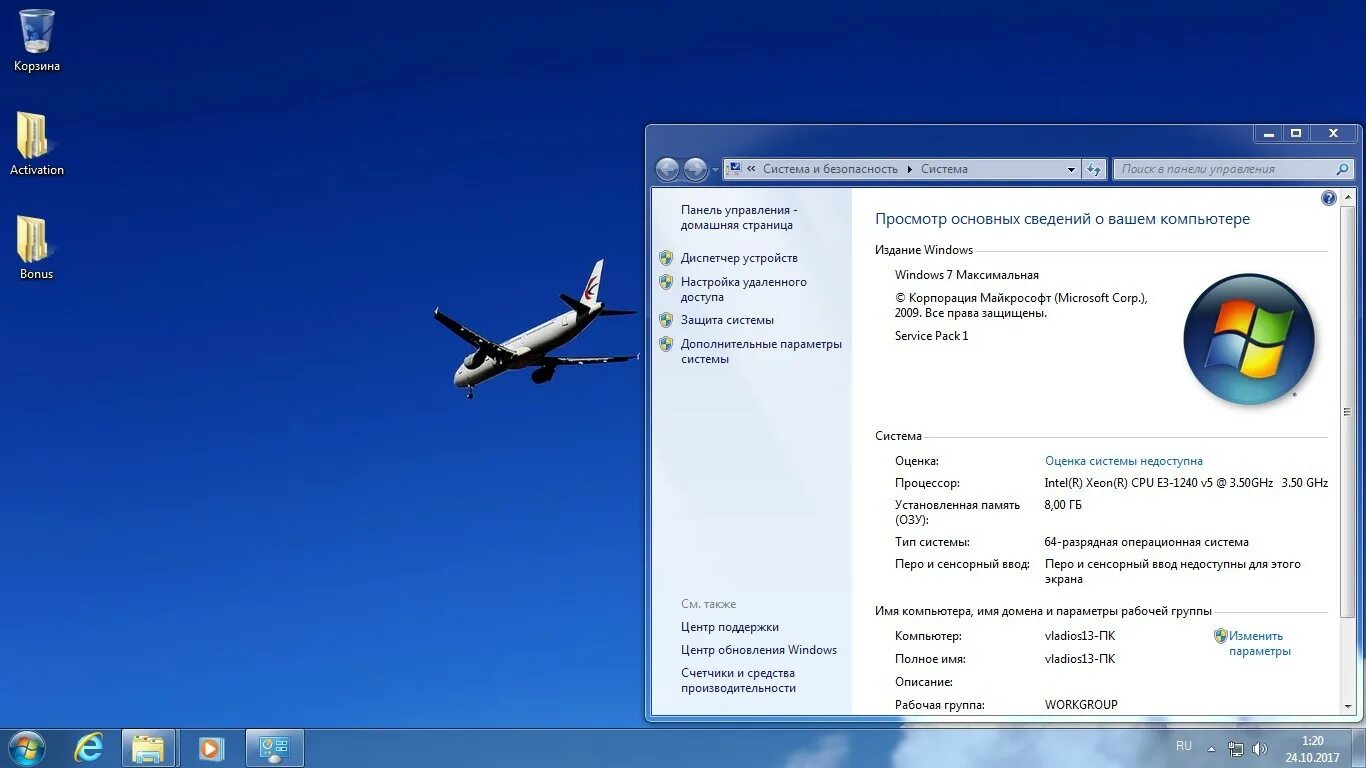Open Центр обновления Windows link
The image size is (1366, 768).
(759, 650)
